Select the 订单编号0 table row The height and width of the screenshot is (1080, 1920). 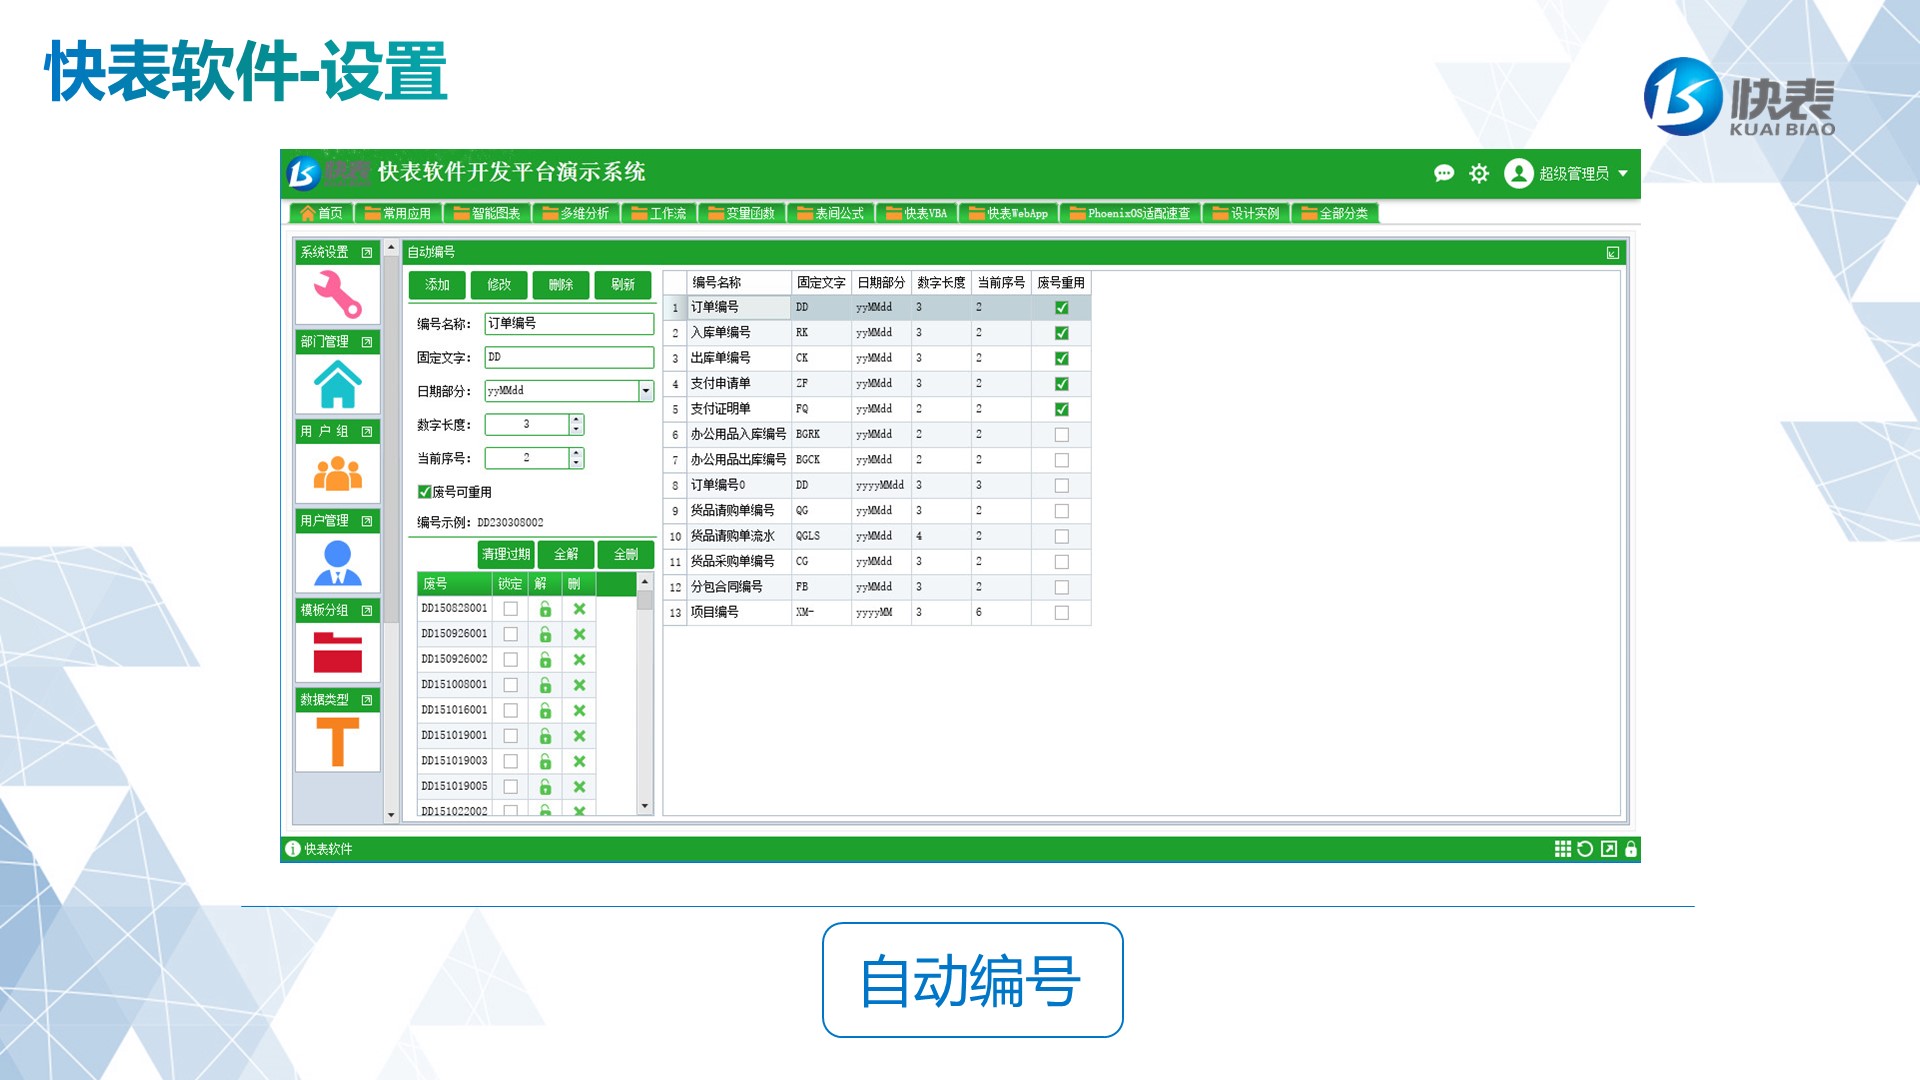(x=877, y=485)
